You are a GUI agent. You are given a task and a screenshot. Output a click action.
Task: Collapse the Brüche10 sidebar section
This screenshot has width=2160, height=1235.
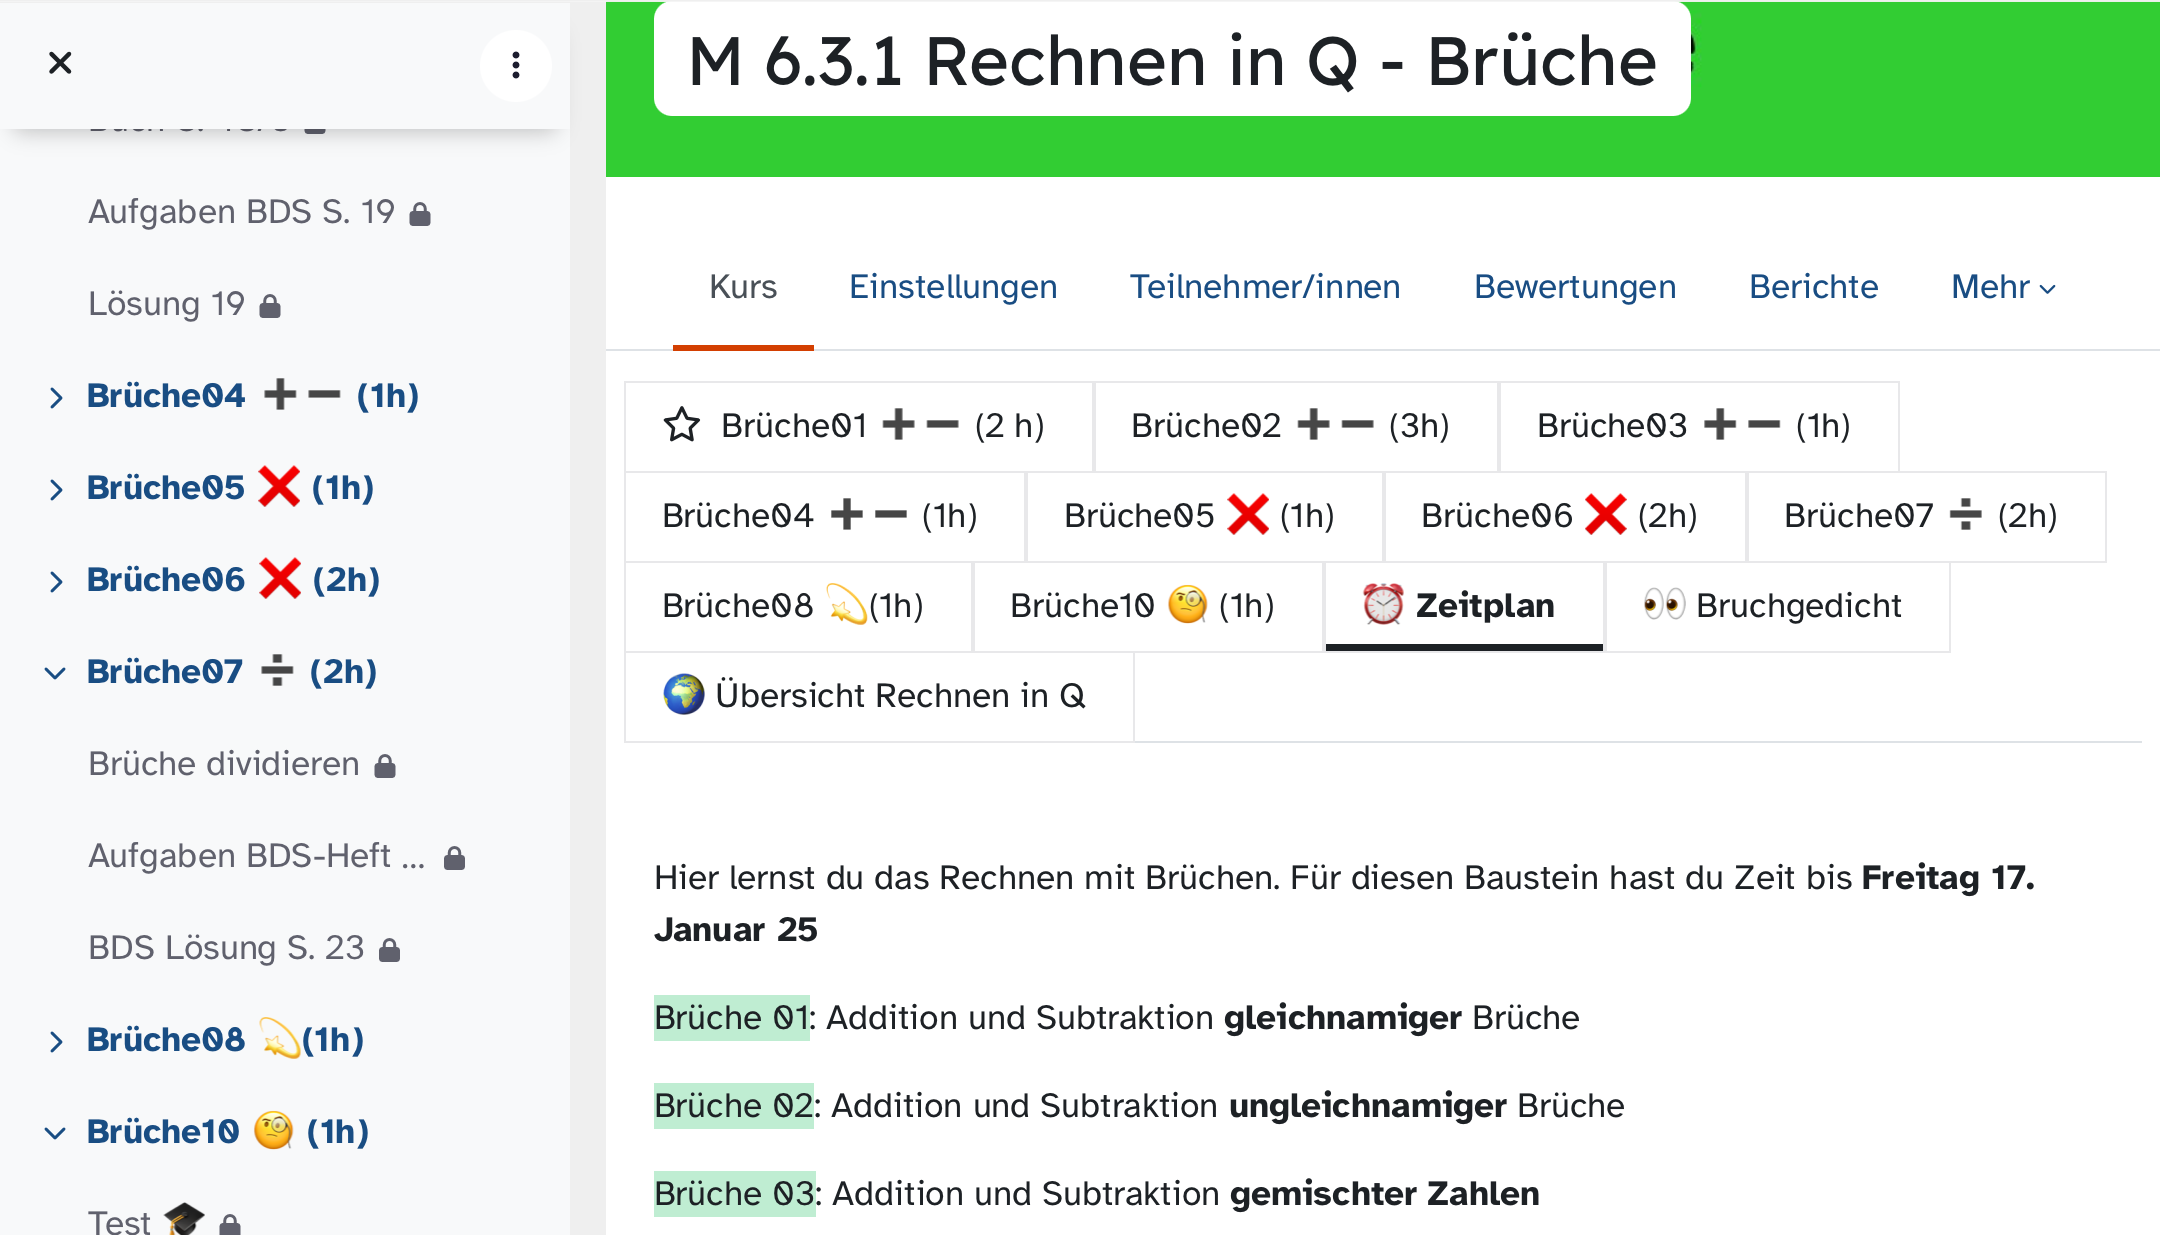56,1133
